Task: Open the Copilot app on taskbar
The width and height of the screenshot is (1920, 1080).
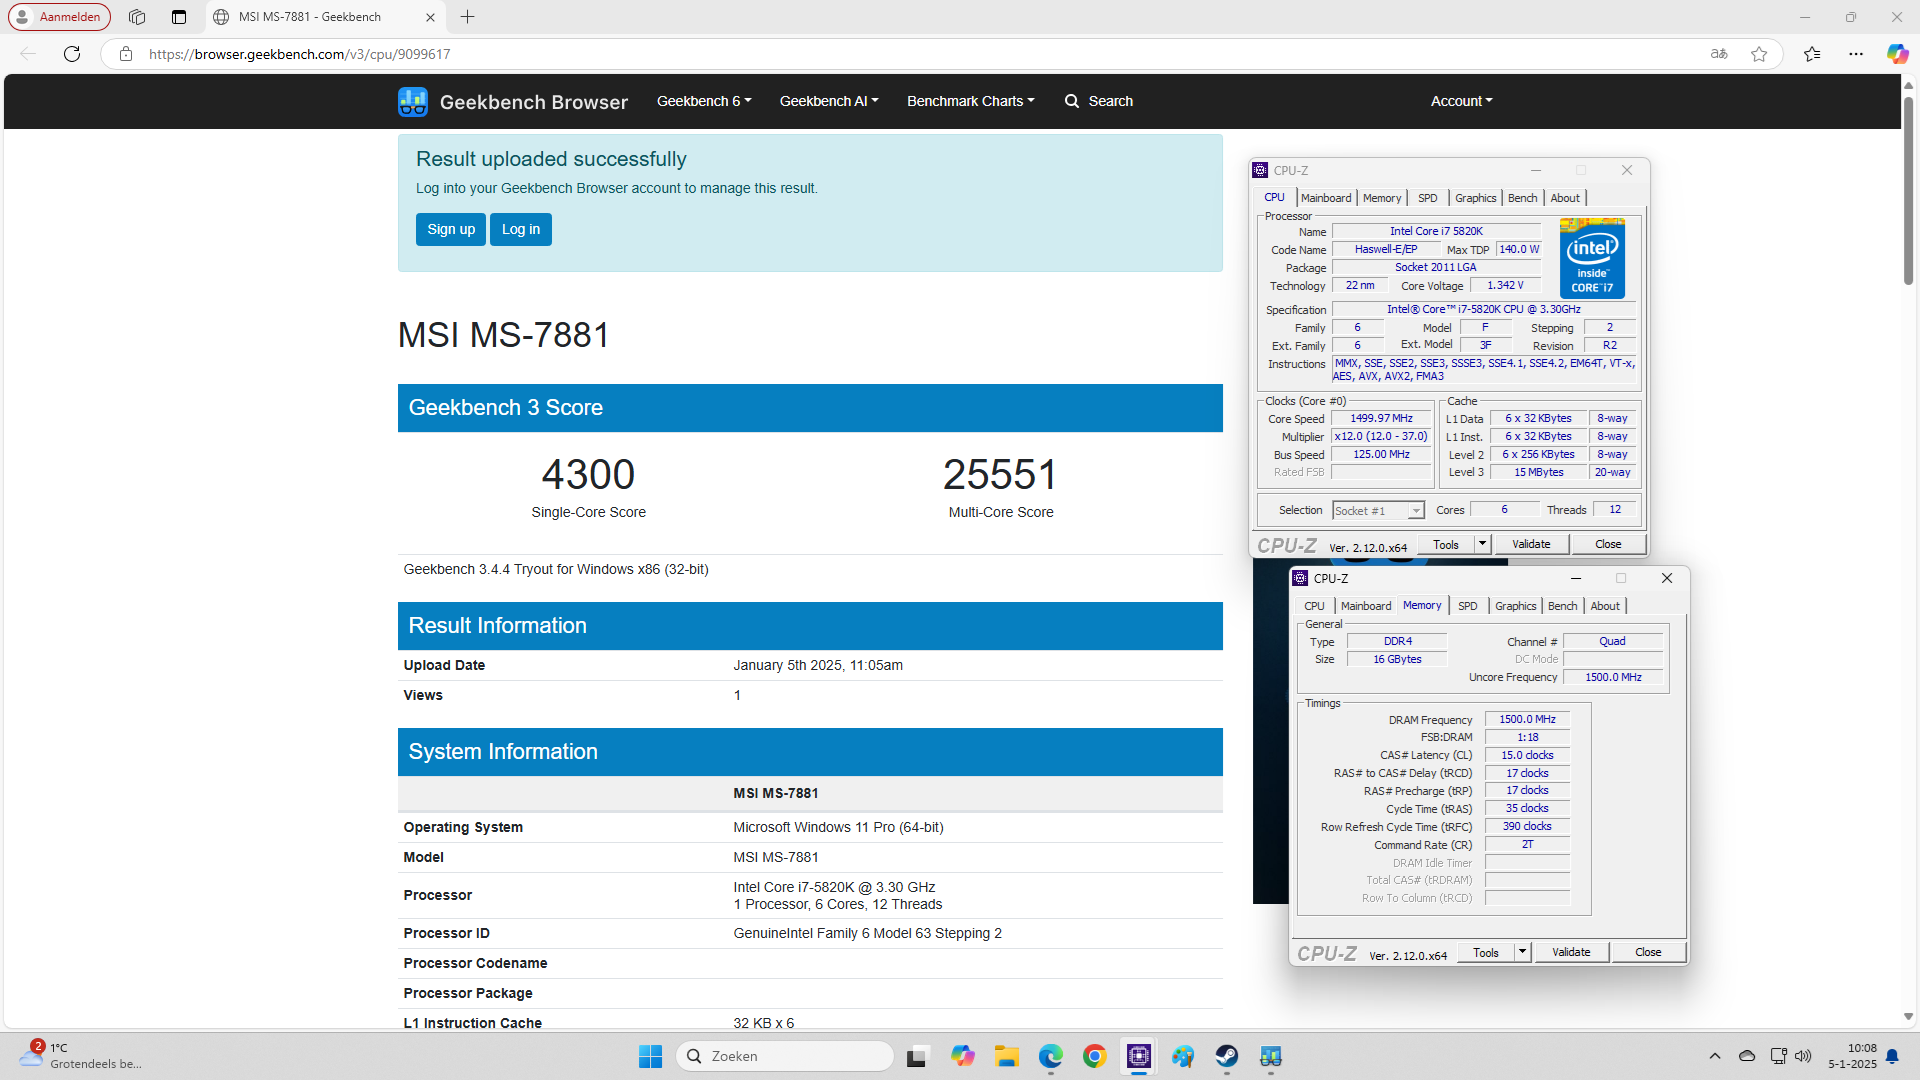Action: tap(962, 1056)
